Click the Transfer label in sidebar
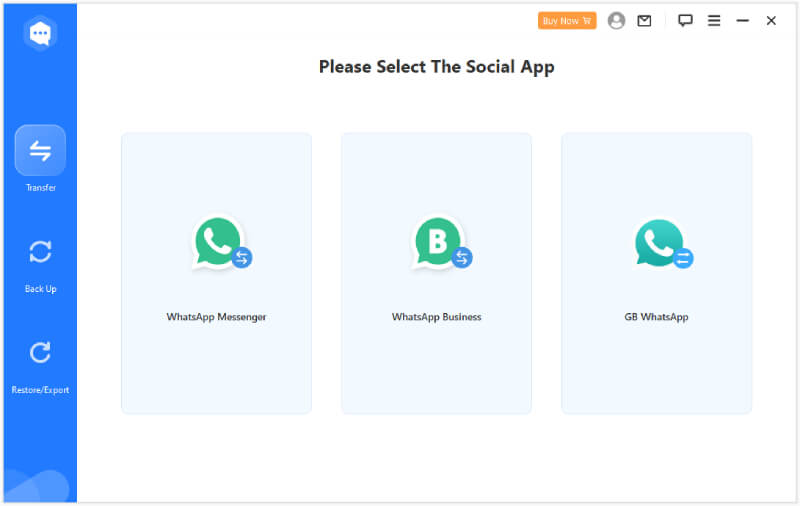800x506 pixels. click(41, 188)
